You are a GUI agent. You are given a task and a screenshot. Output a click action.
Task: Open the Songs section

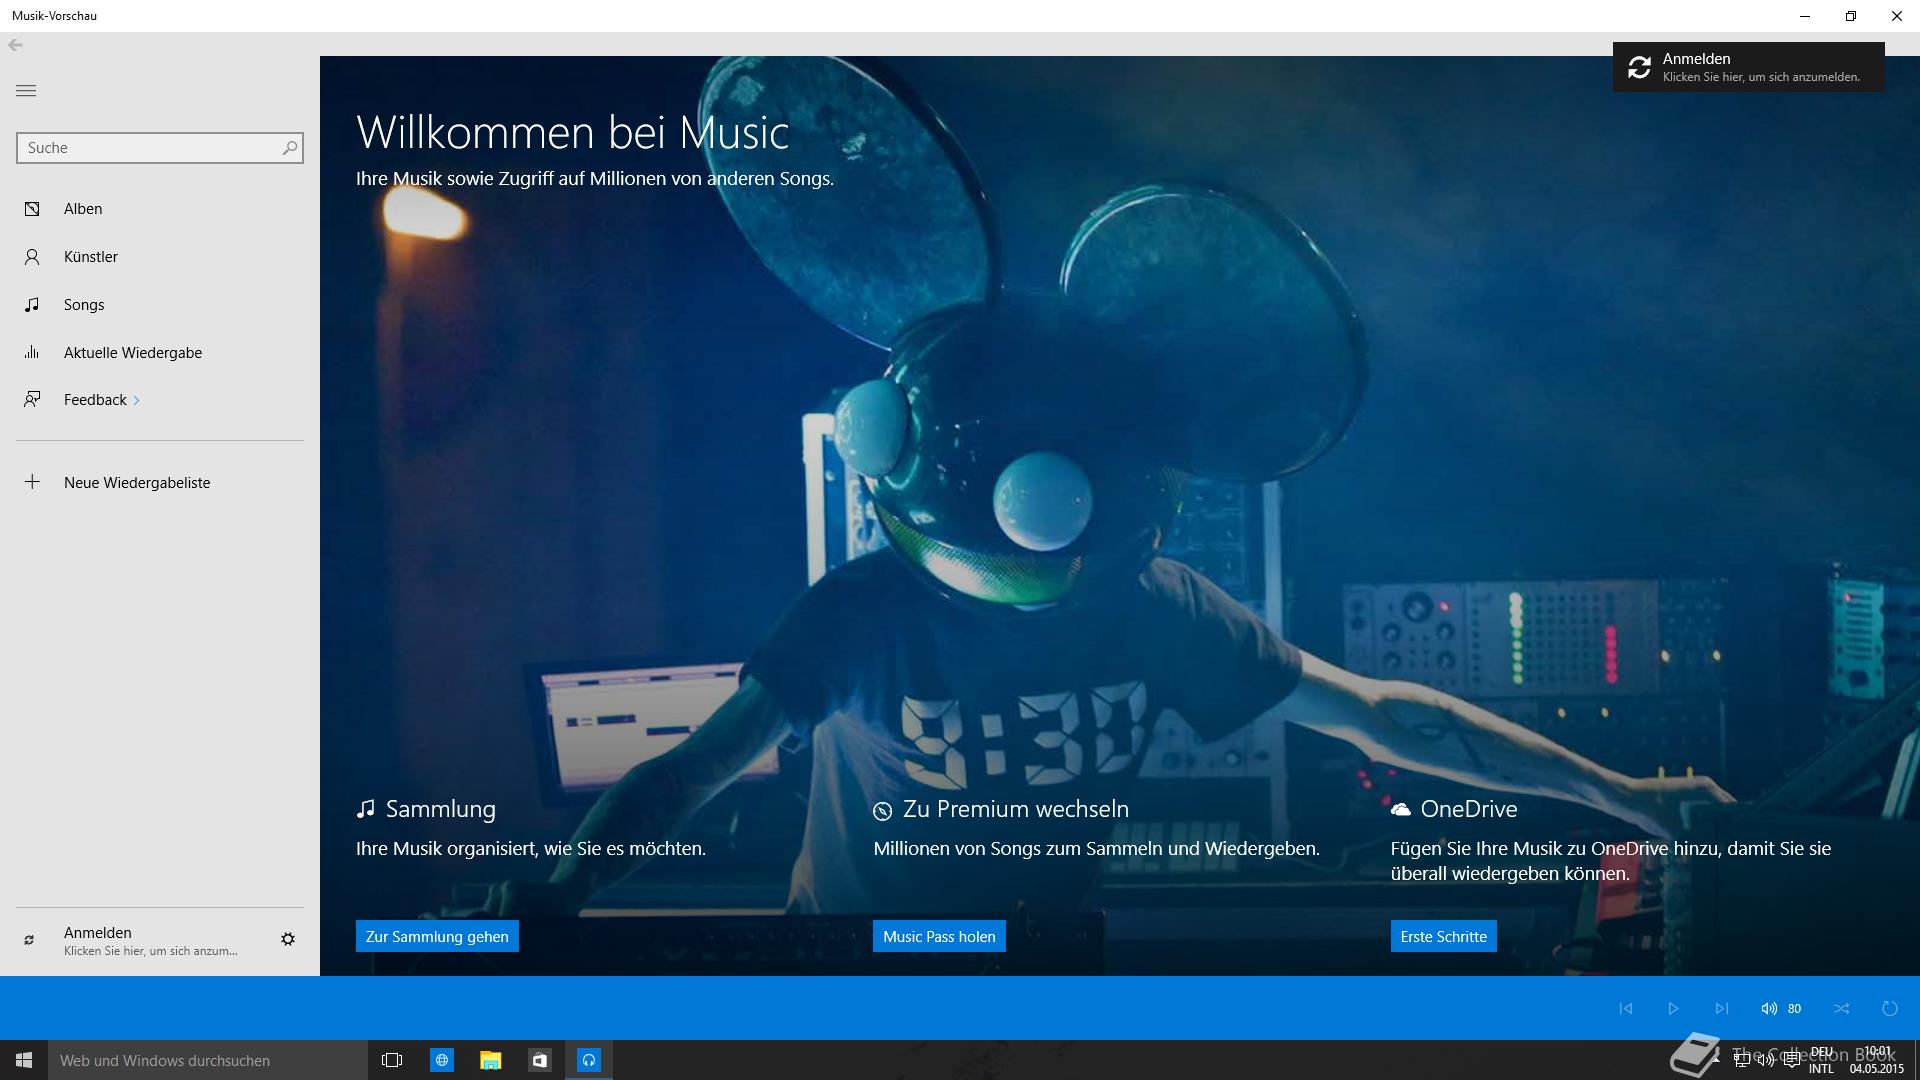pyautogui.click(x=160, y=305)
